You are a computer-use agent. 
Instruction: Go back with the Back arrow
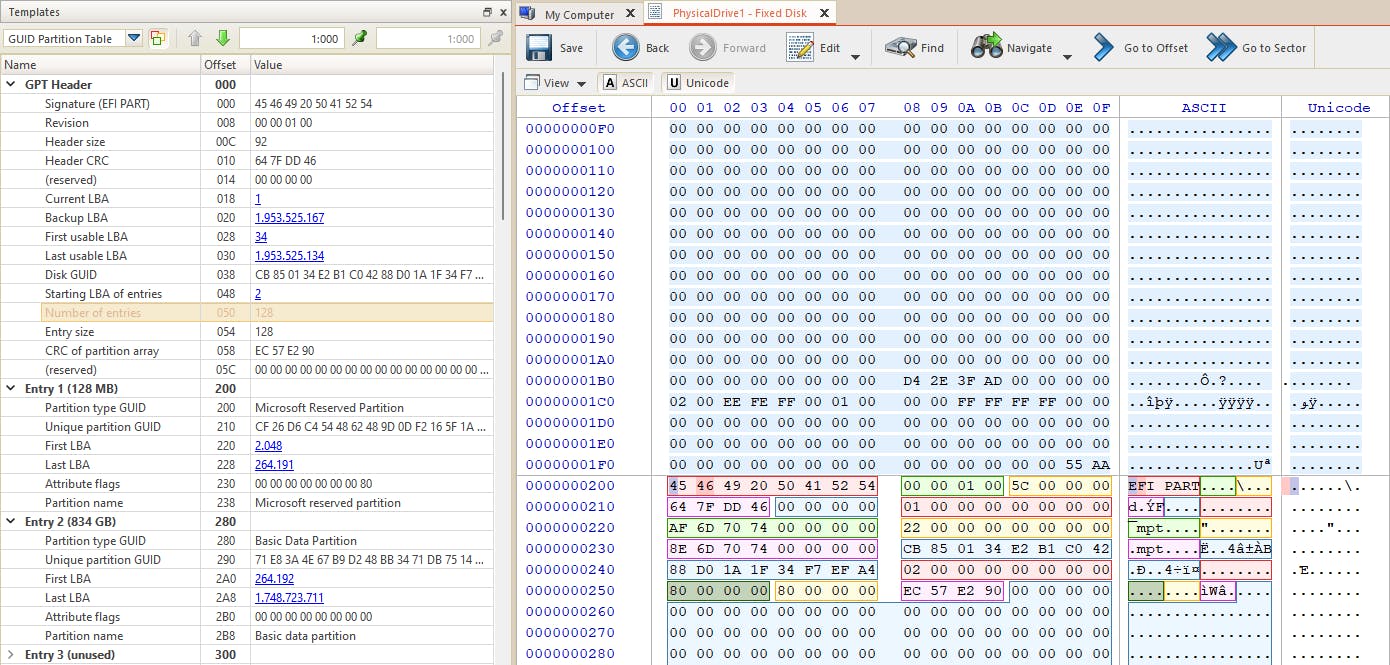tap(626, 48)
